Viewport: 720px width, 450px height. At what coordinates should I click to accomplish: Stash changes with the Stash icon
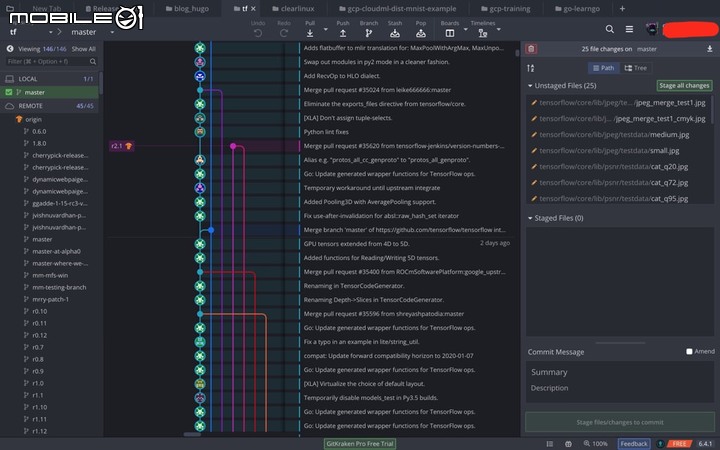394,33
